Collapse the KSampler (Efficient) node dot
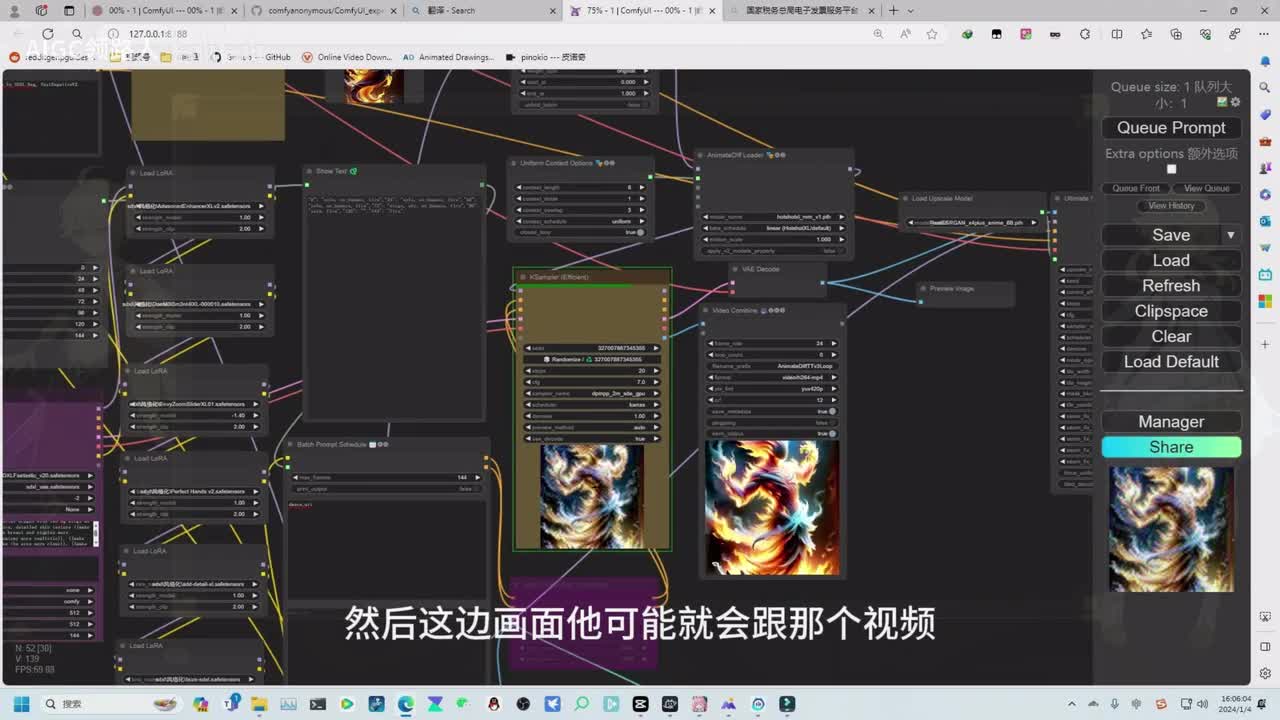Image resolution: width=1280 pixels, height=720 pixels. click(x=521, y=277)
